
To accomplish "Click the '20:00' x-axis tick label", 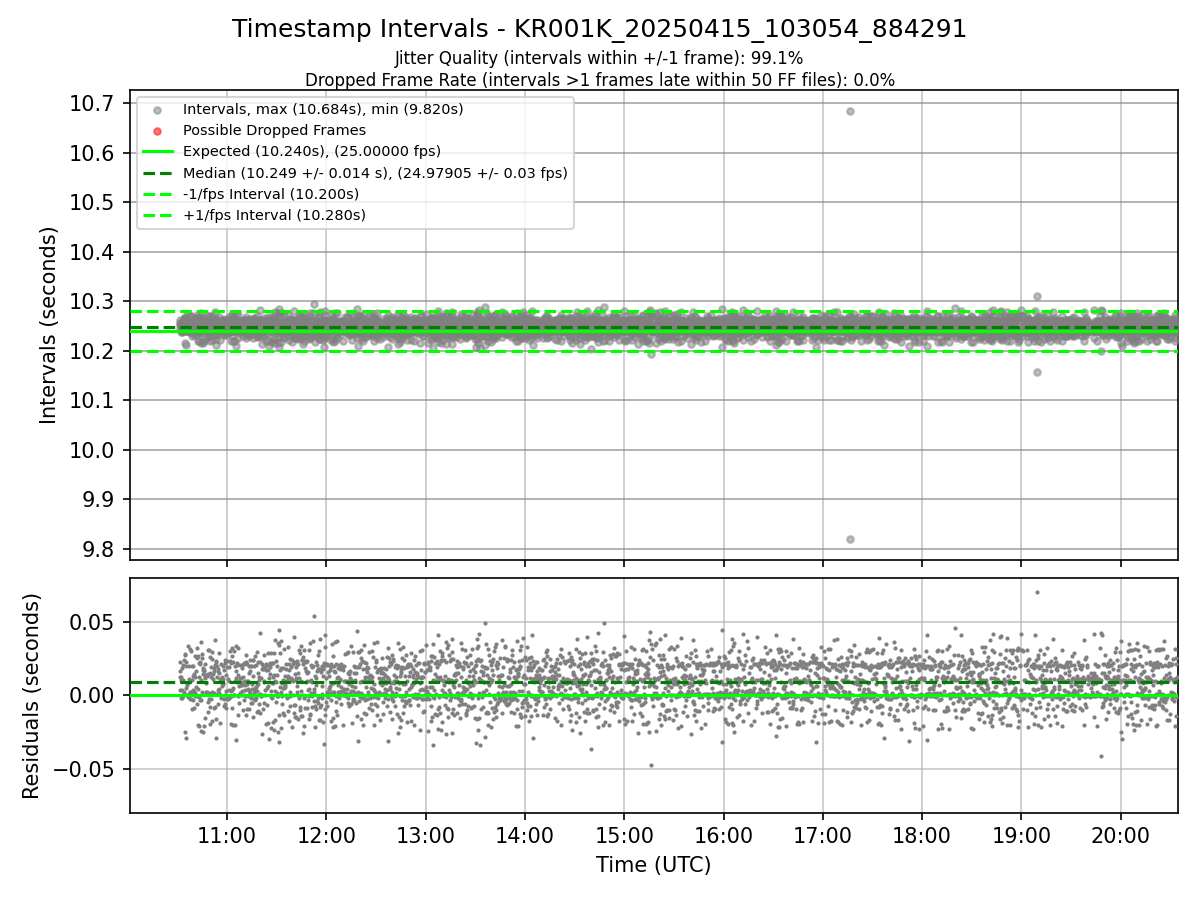I will tap(1120, 835).
